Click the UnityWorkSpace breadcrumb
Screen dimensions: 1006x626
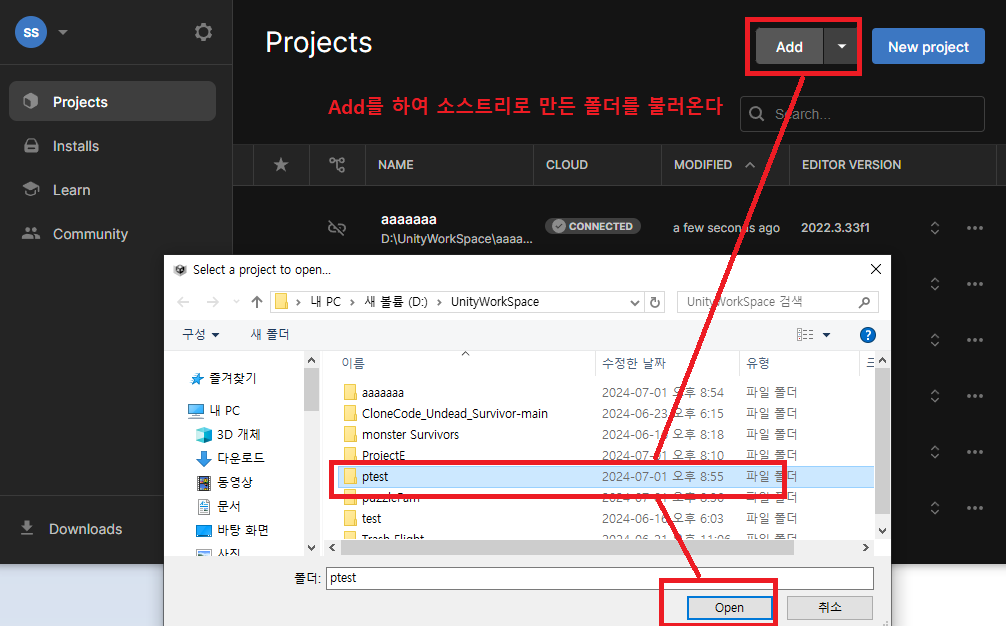[495, 302]
